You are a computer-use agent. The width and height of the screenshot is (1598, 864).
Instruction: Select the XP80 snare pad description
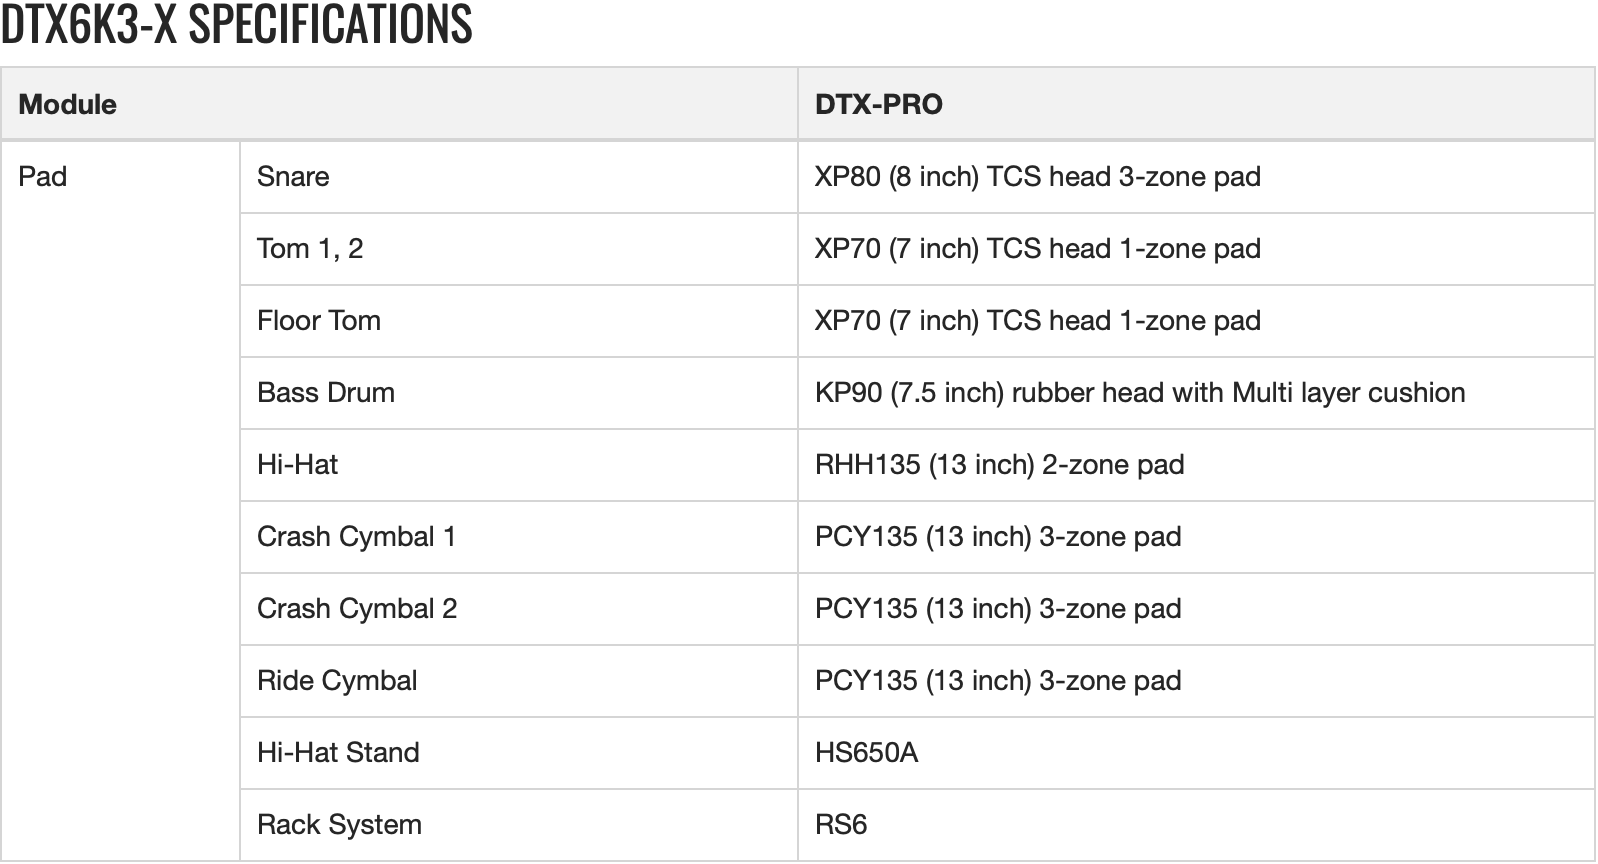(x=1037, y=177)
